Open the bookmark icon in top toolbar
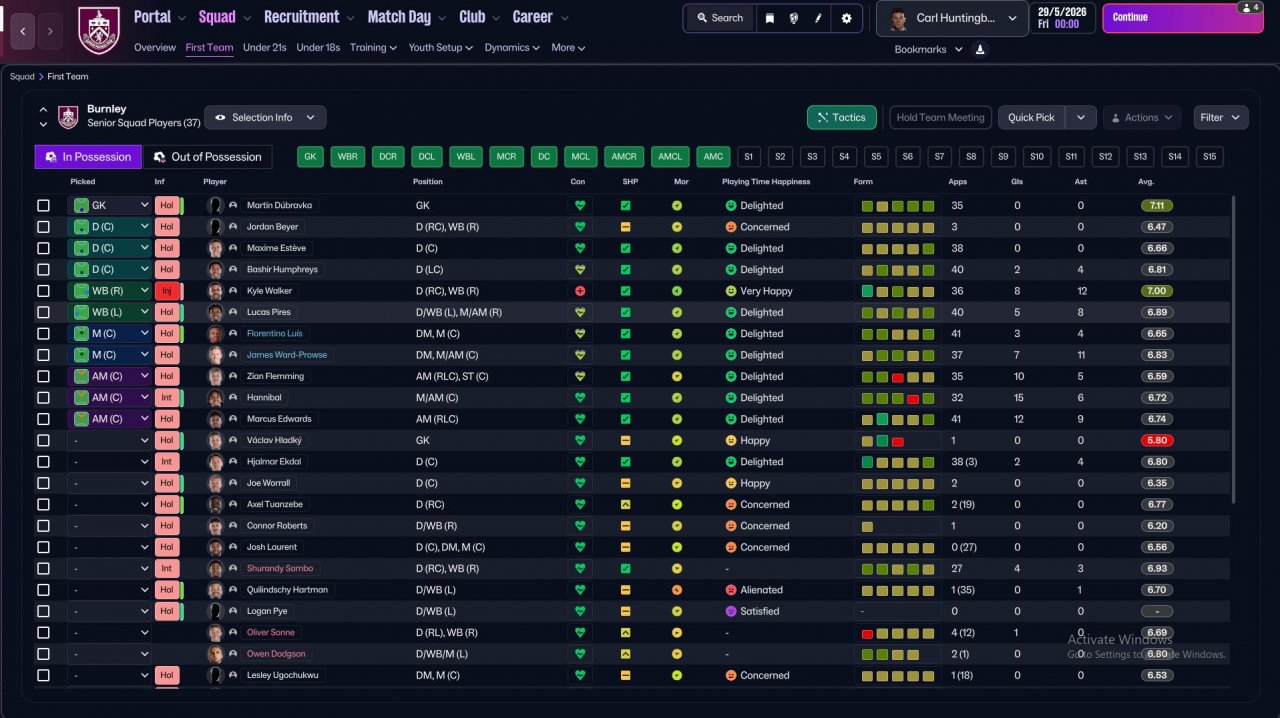The width and height of the screenshot is (1280, 718). tap(769, 18)
